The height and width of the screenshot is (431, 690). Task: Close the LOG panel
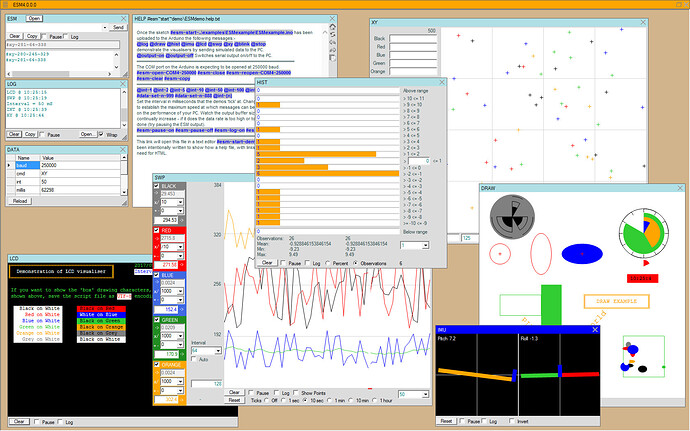[x=123, y=84]
